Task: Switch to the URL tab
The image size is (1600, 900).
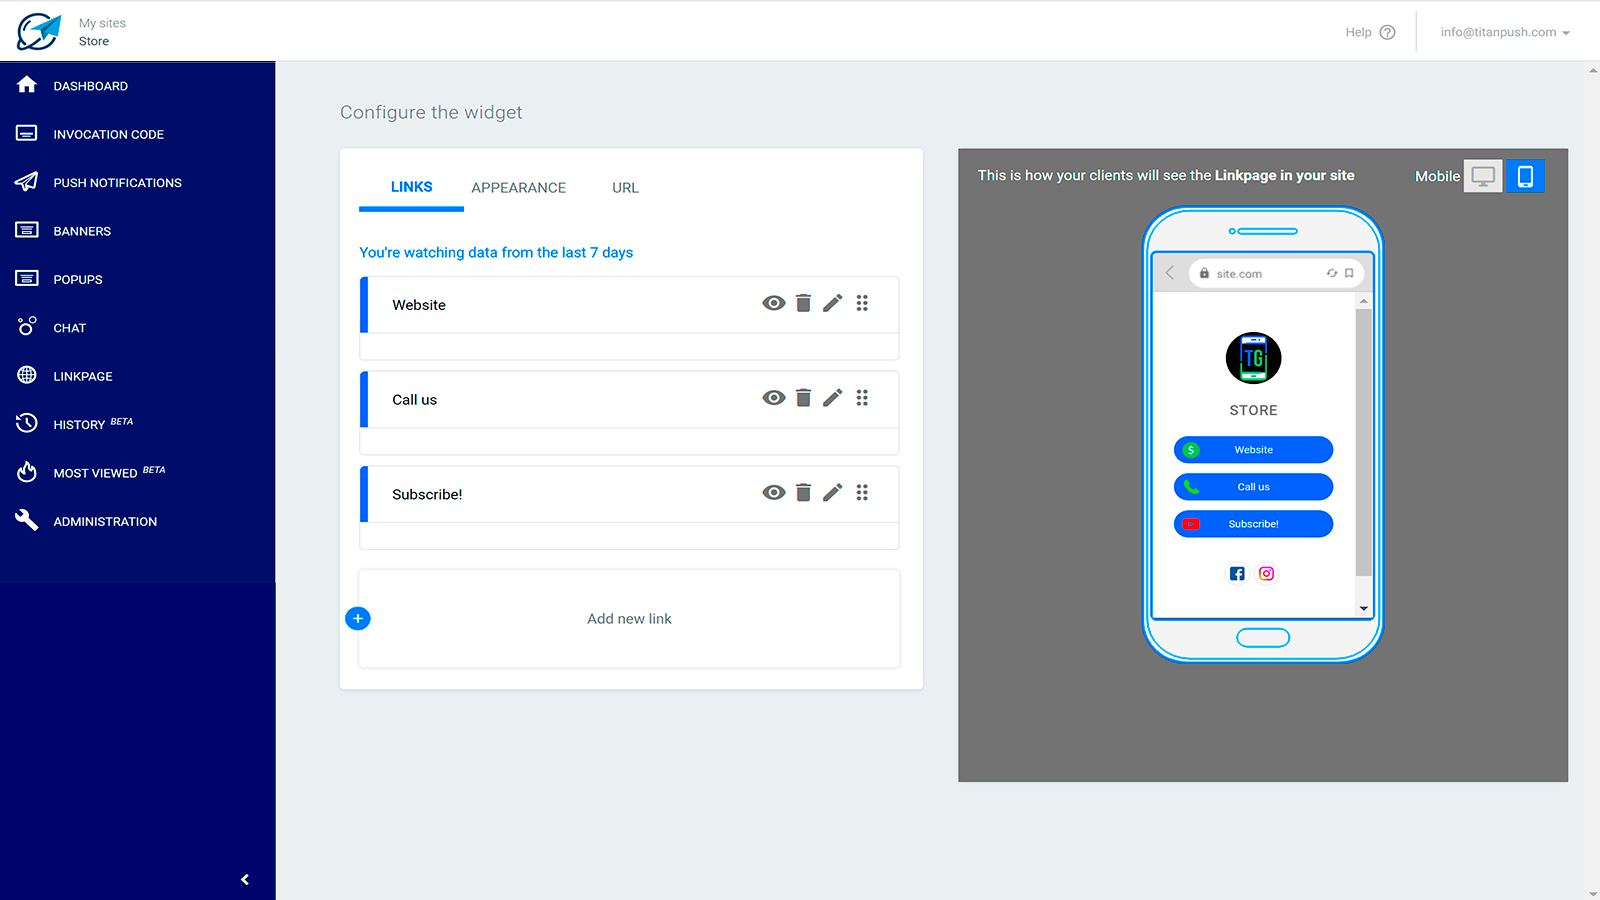Action: click(625, 188)
